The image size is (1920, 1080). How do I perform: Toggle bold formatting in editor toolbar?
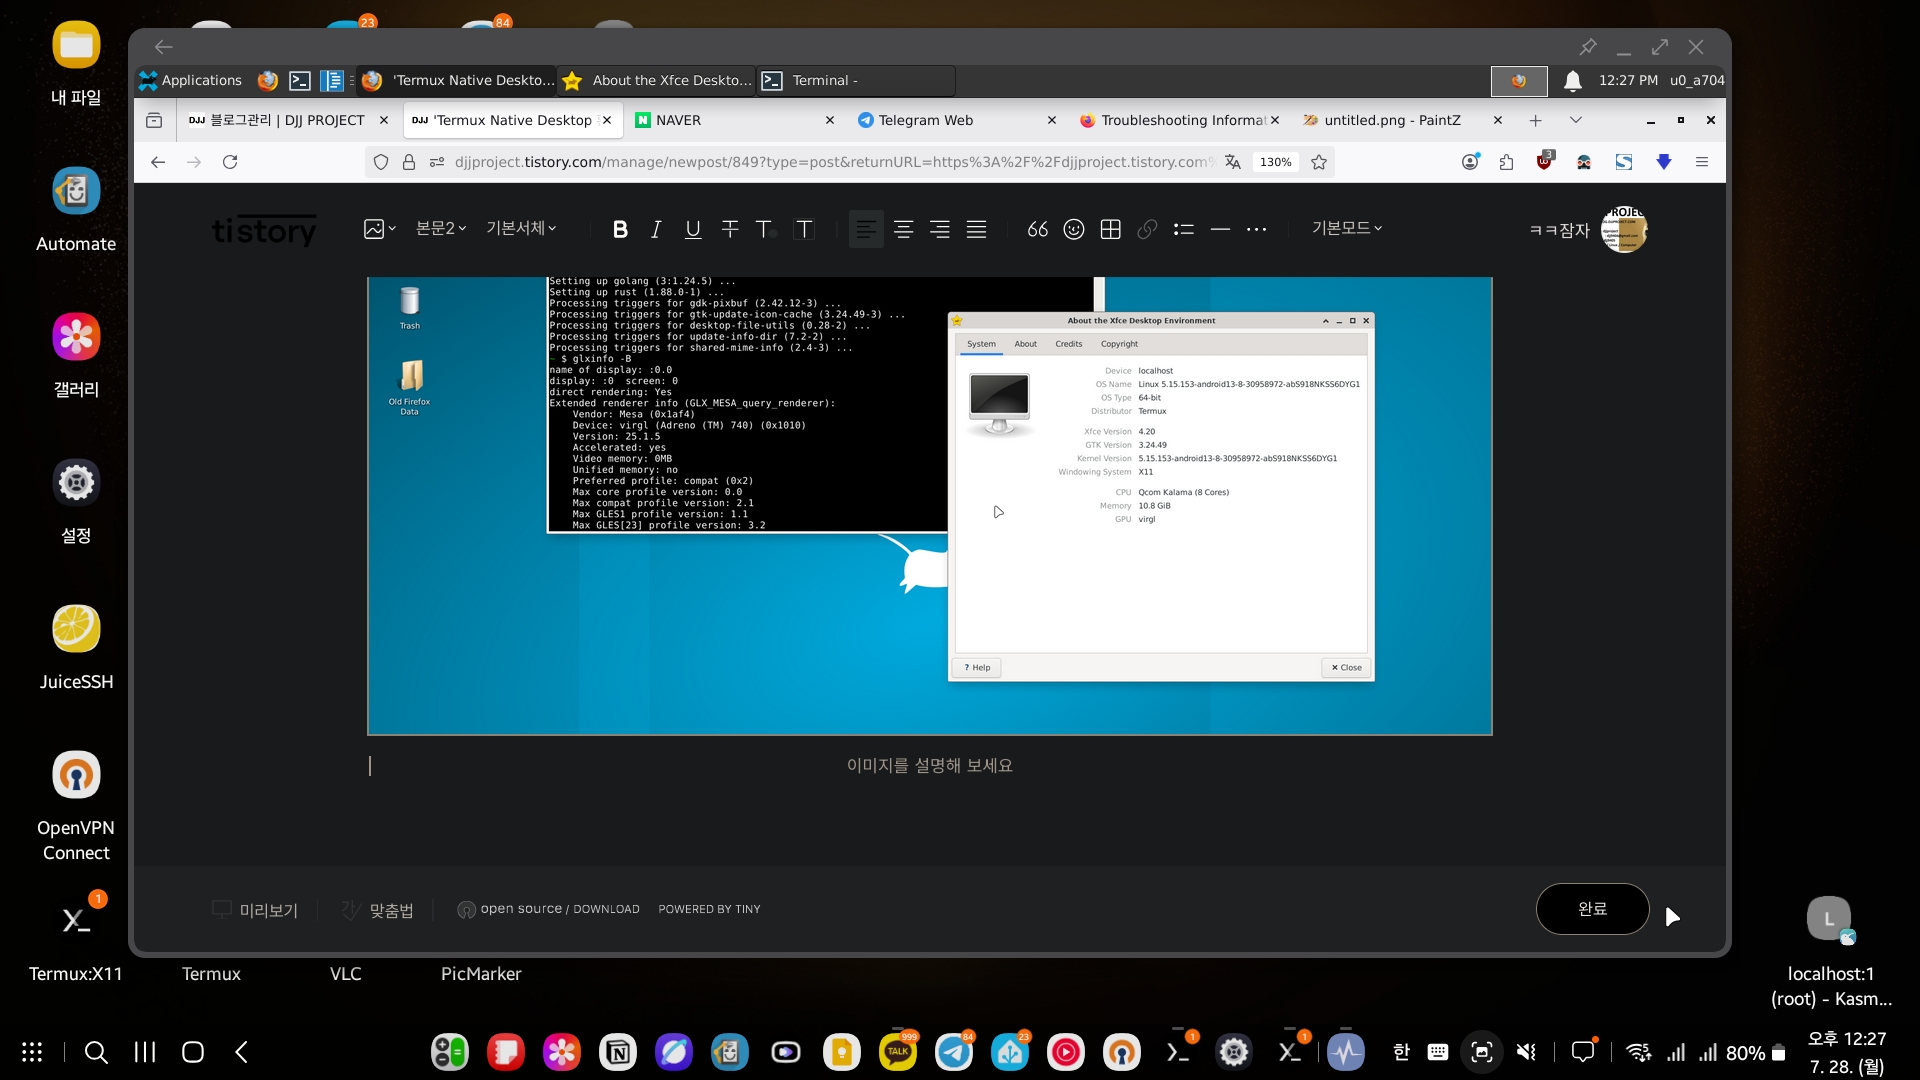tap(620, 229)
